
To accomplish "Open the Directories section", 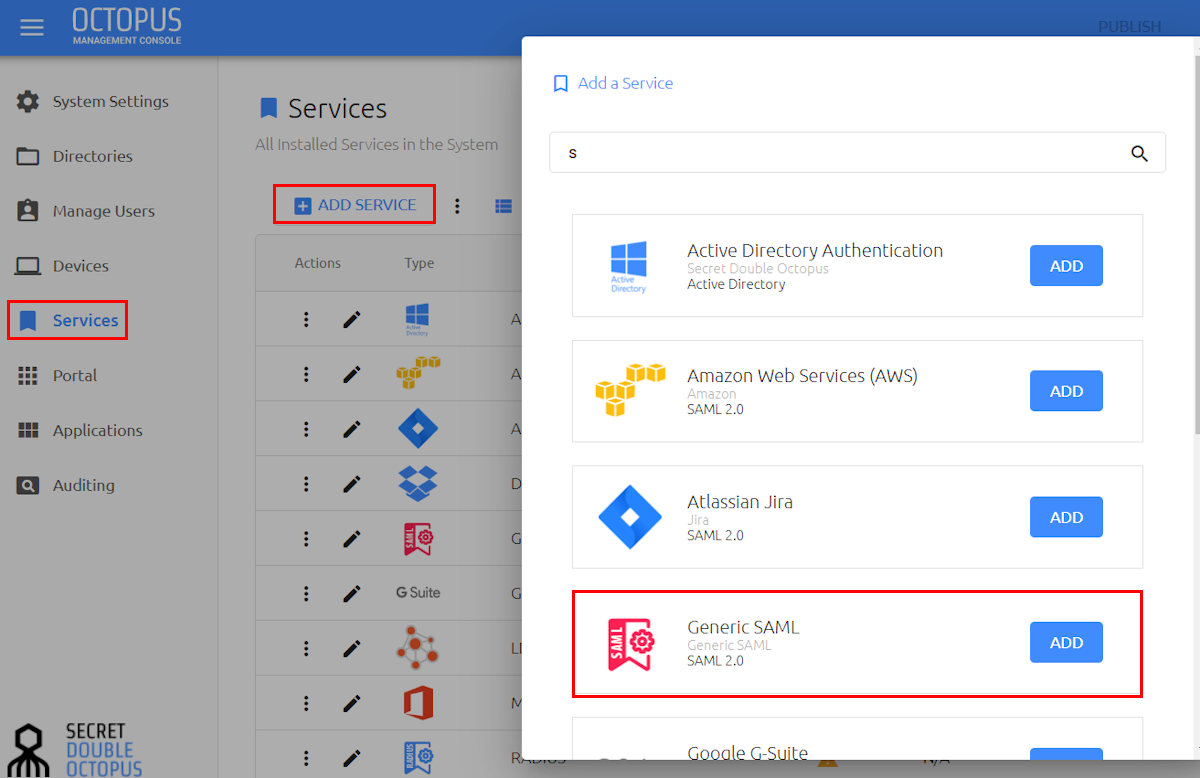I will 92,156.
